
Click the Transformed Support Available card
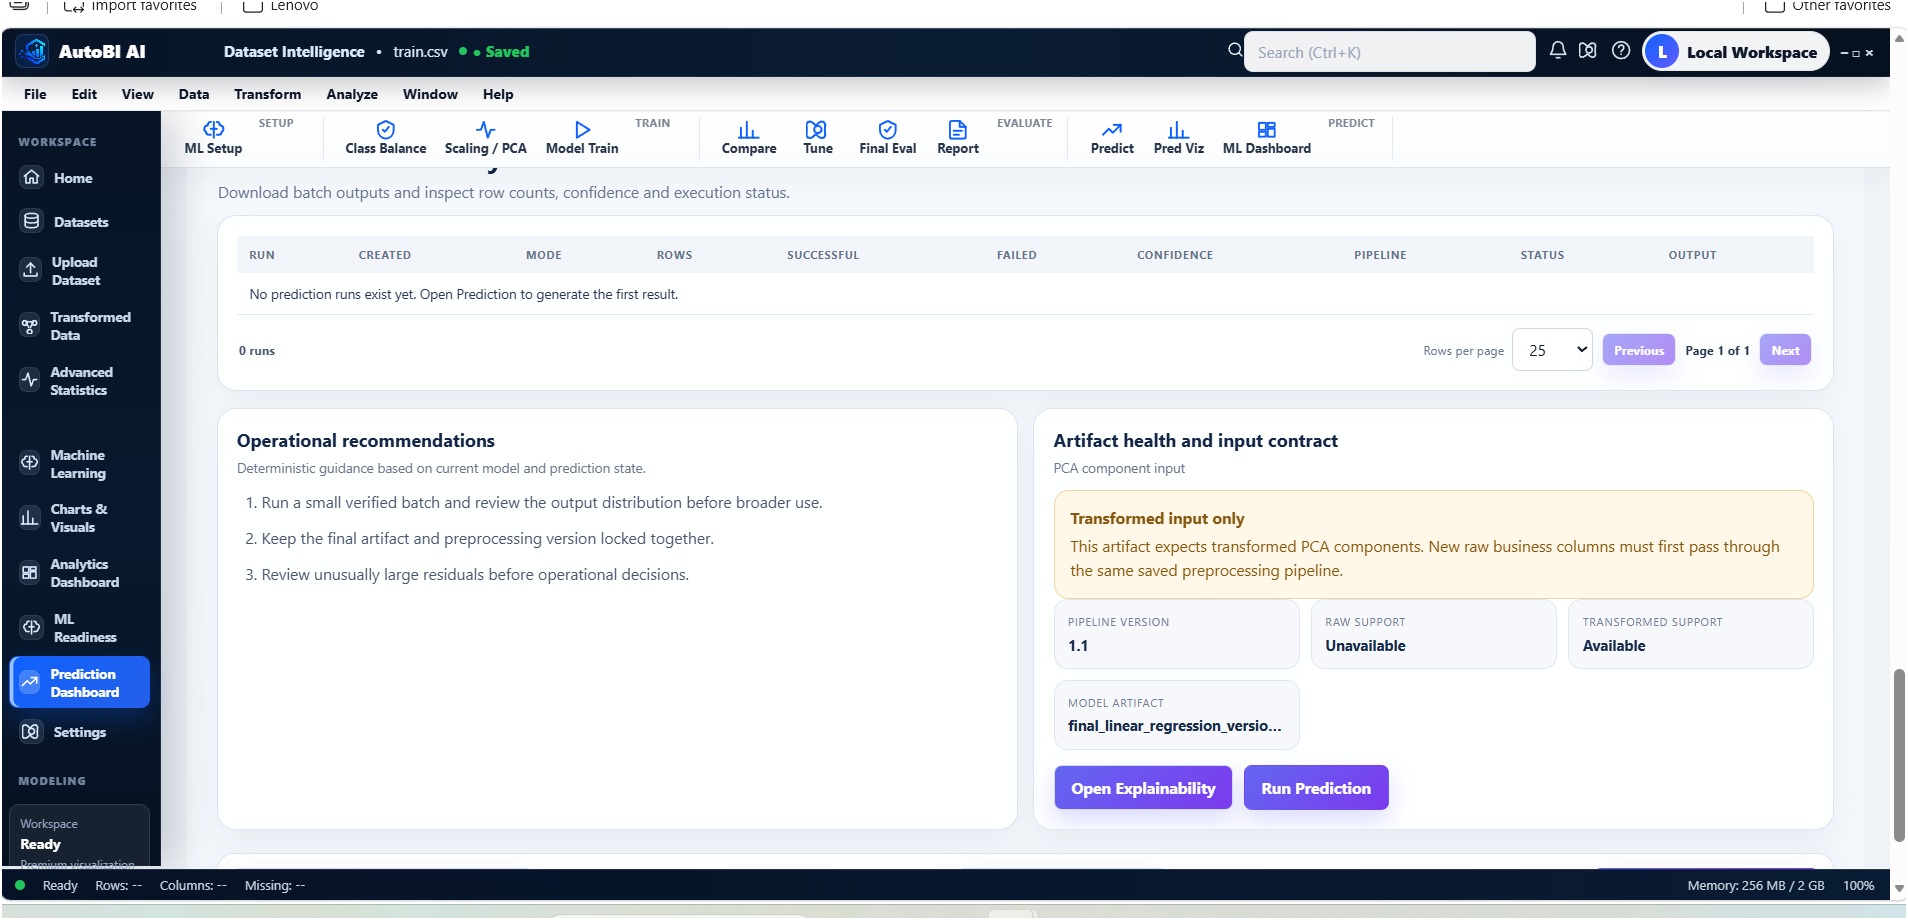(1690, 634)
